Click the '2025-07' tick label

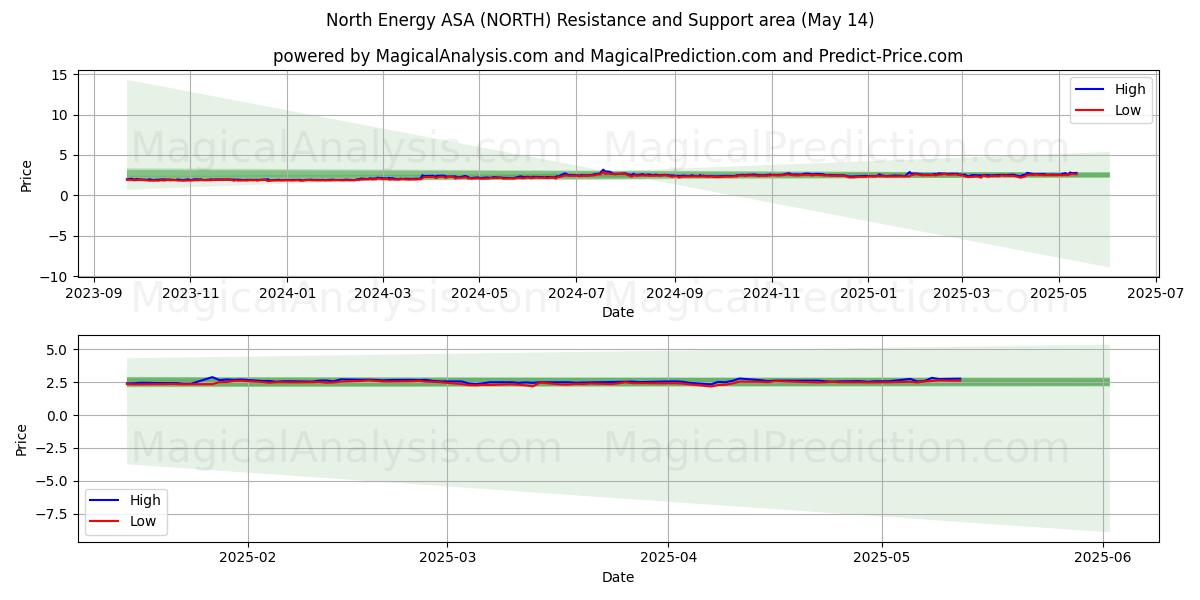tap(1155, 293)
